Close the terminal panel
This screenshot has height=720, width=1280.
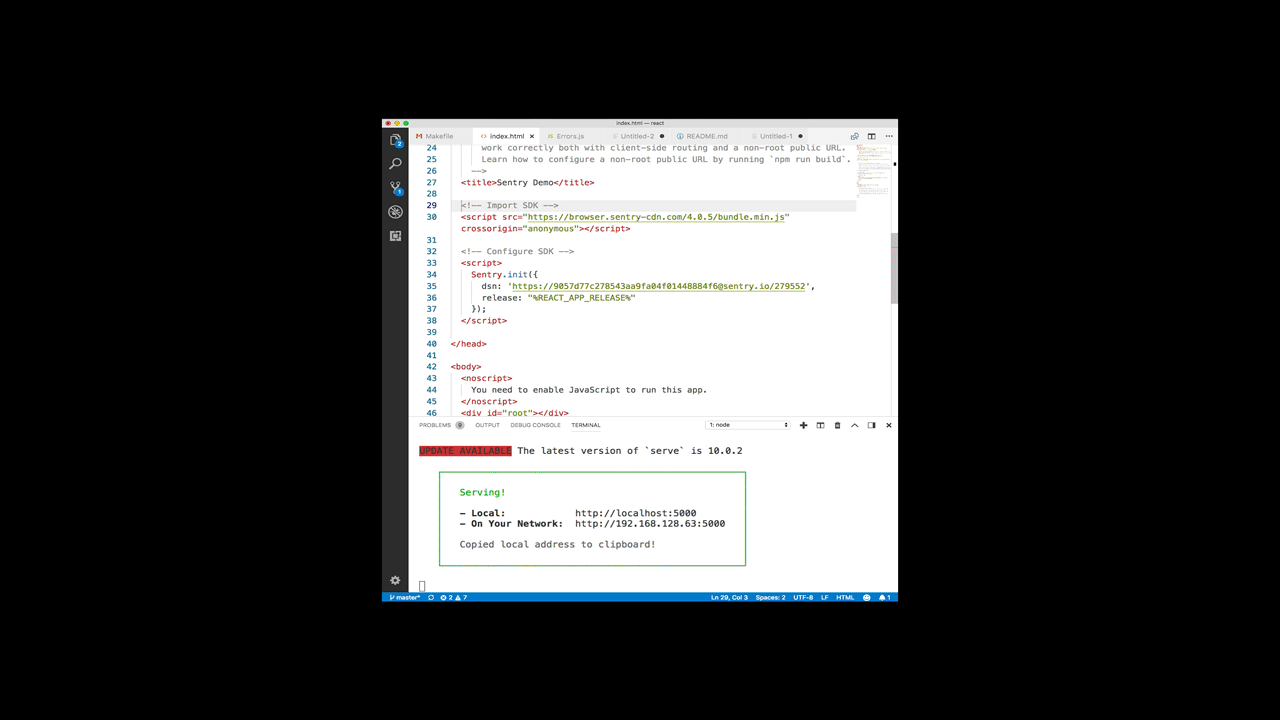tap(888, 425)
